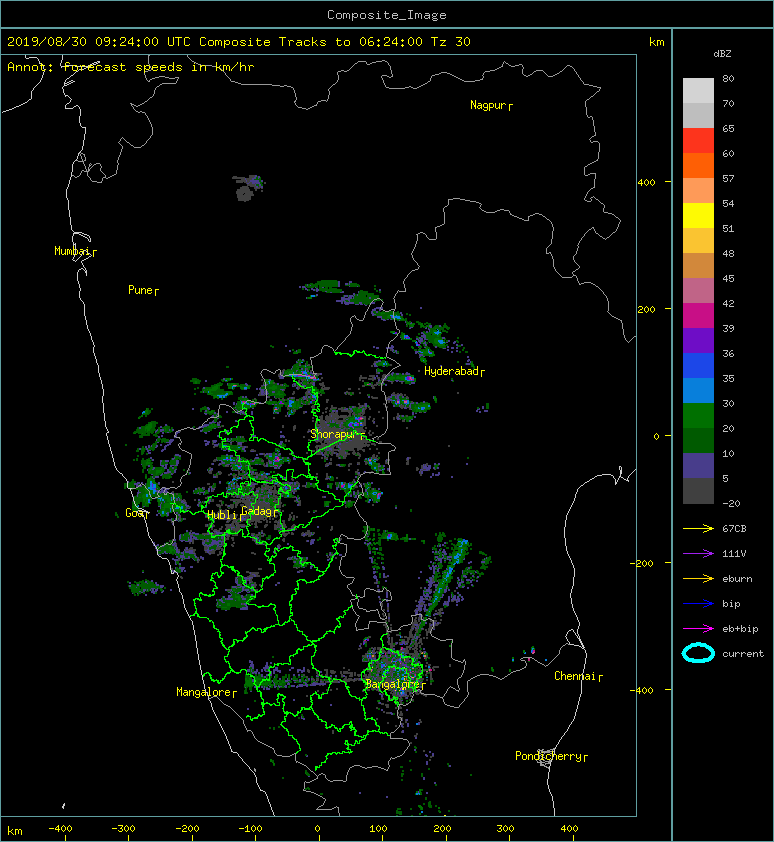774x842 pixels.
Task: Click the Hyderabad city label
Action: pos(451,371)
